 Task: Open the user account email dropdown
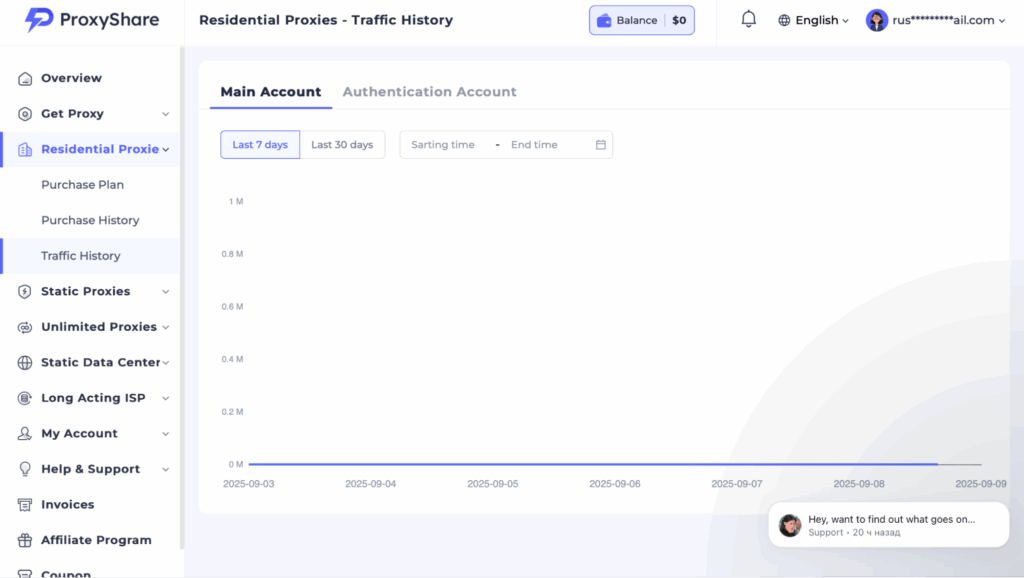pos(935,20)
